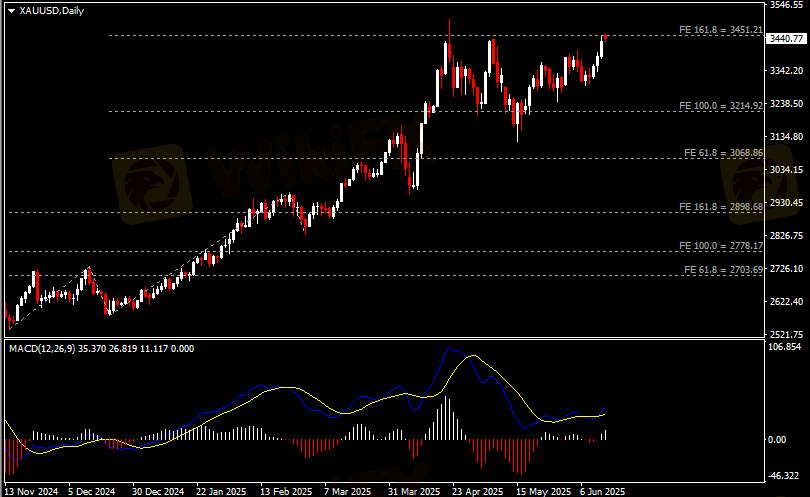Viewport: 810px width, 497px height.
Task: Click the 5 Dec 2024 date marker
Action: (91, 491)
